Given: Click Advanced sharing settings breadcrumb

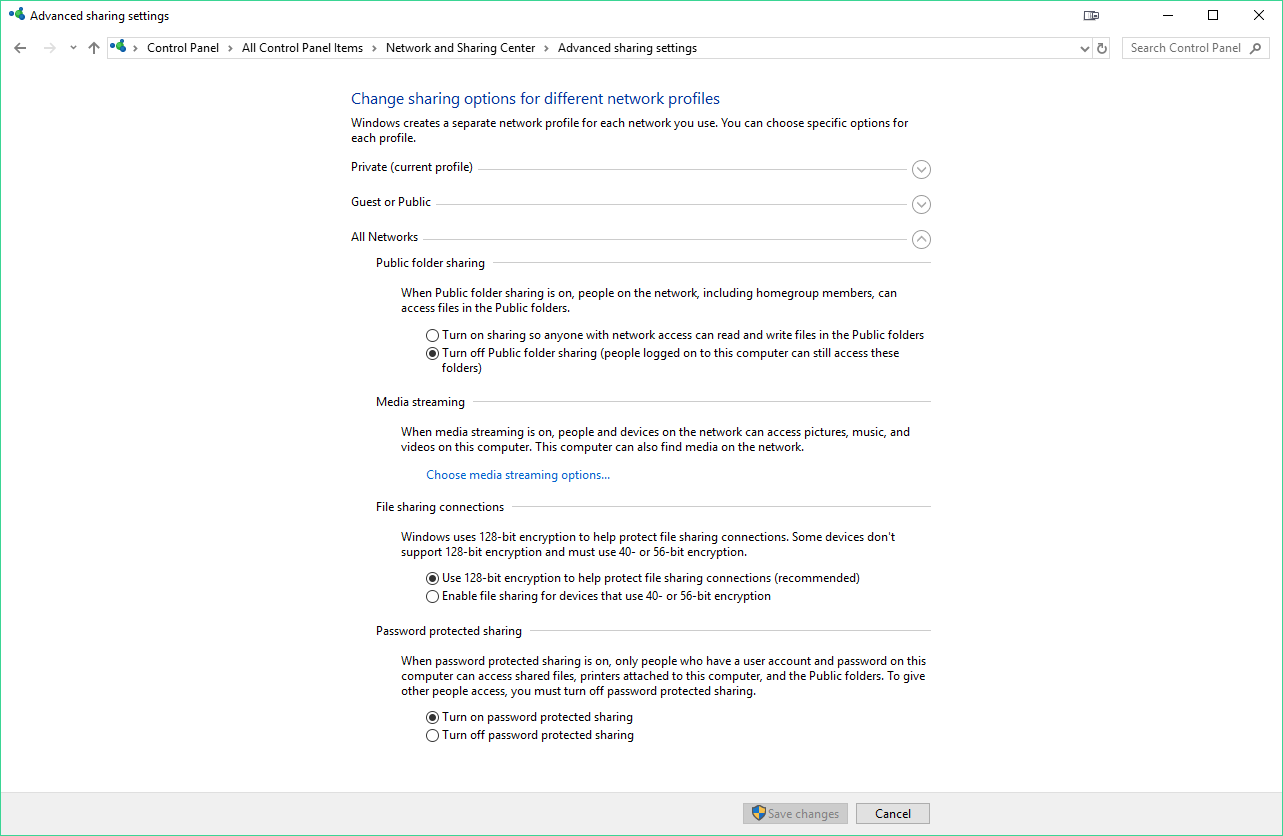Looking at the screenshot, I should coord(627,48).
